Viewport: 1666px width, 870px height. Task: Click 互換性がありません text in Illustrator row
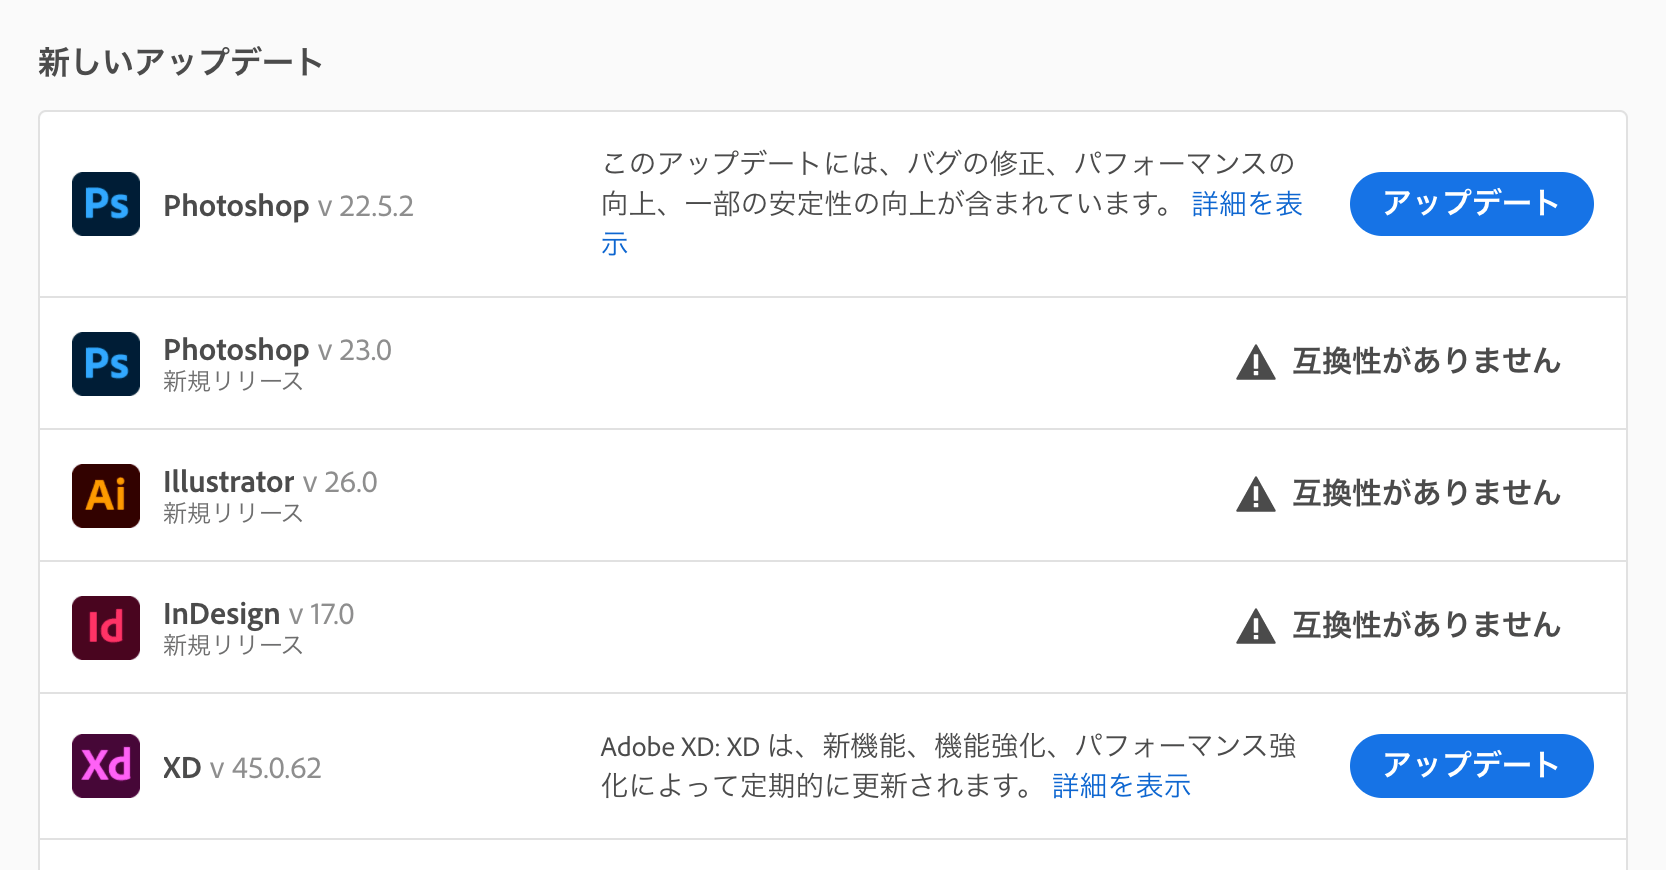1426,493
